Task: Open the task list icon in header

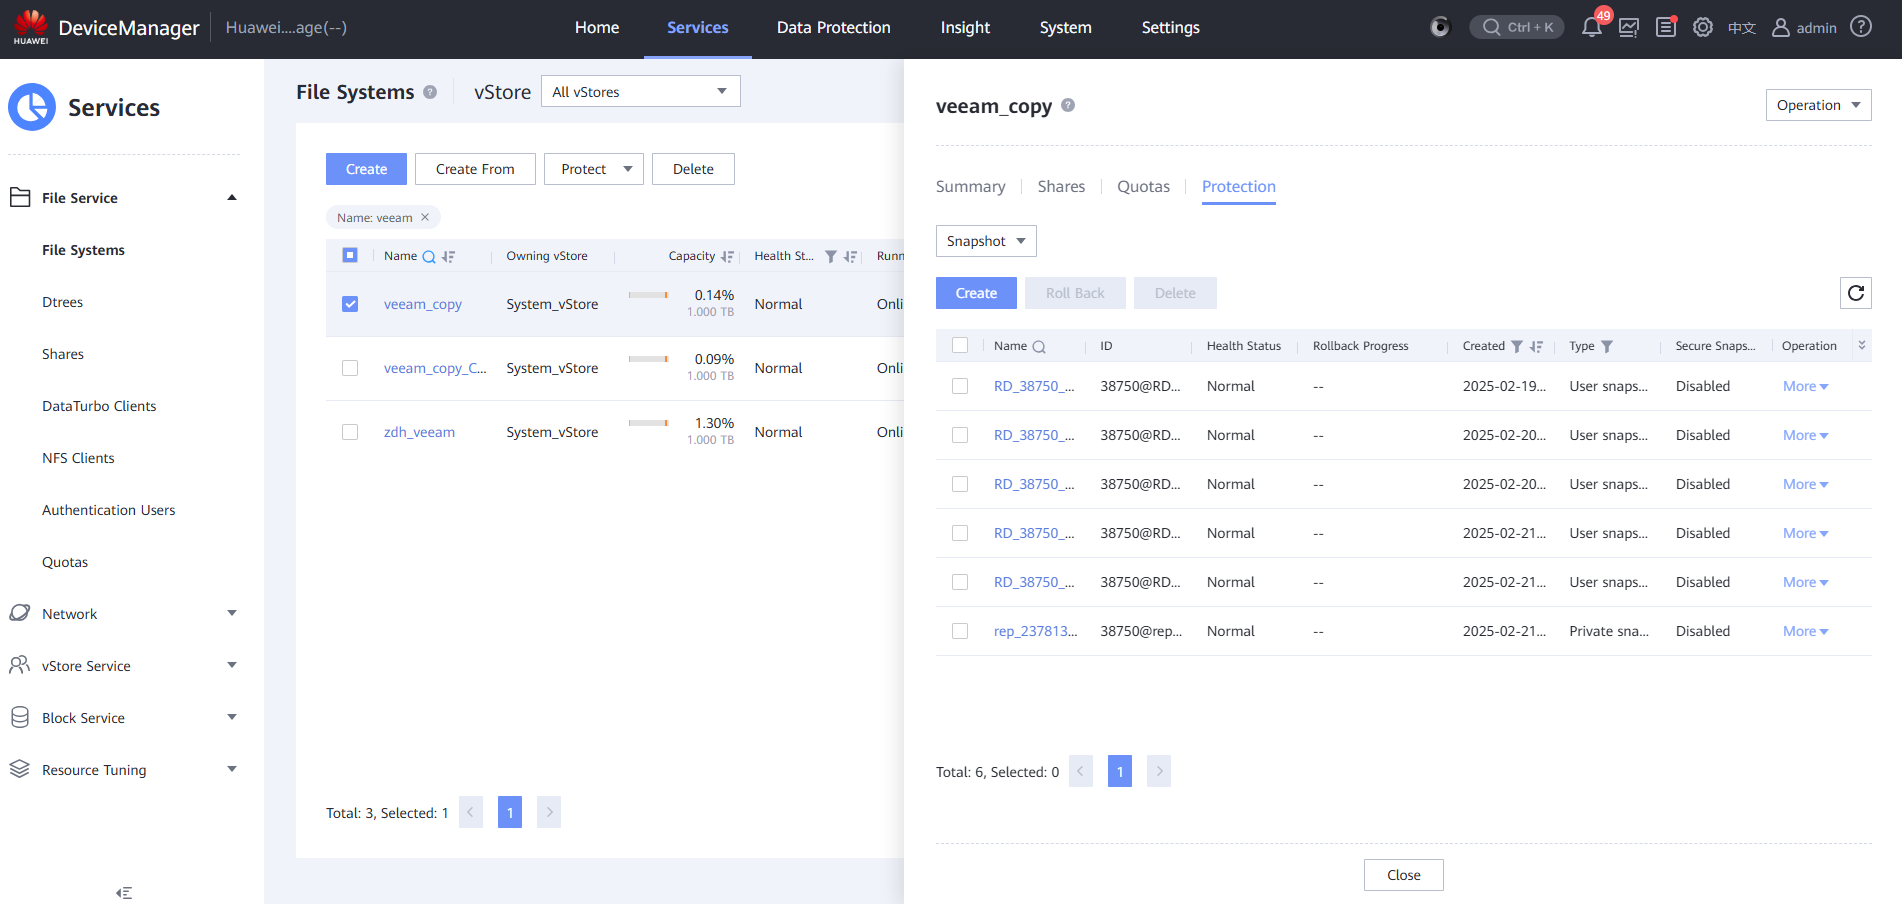Action: click(1666, 28)
